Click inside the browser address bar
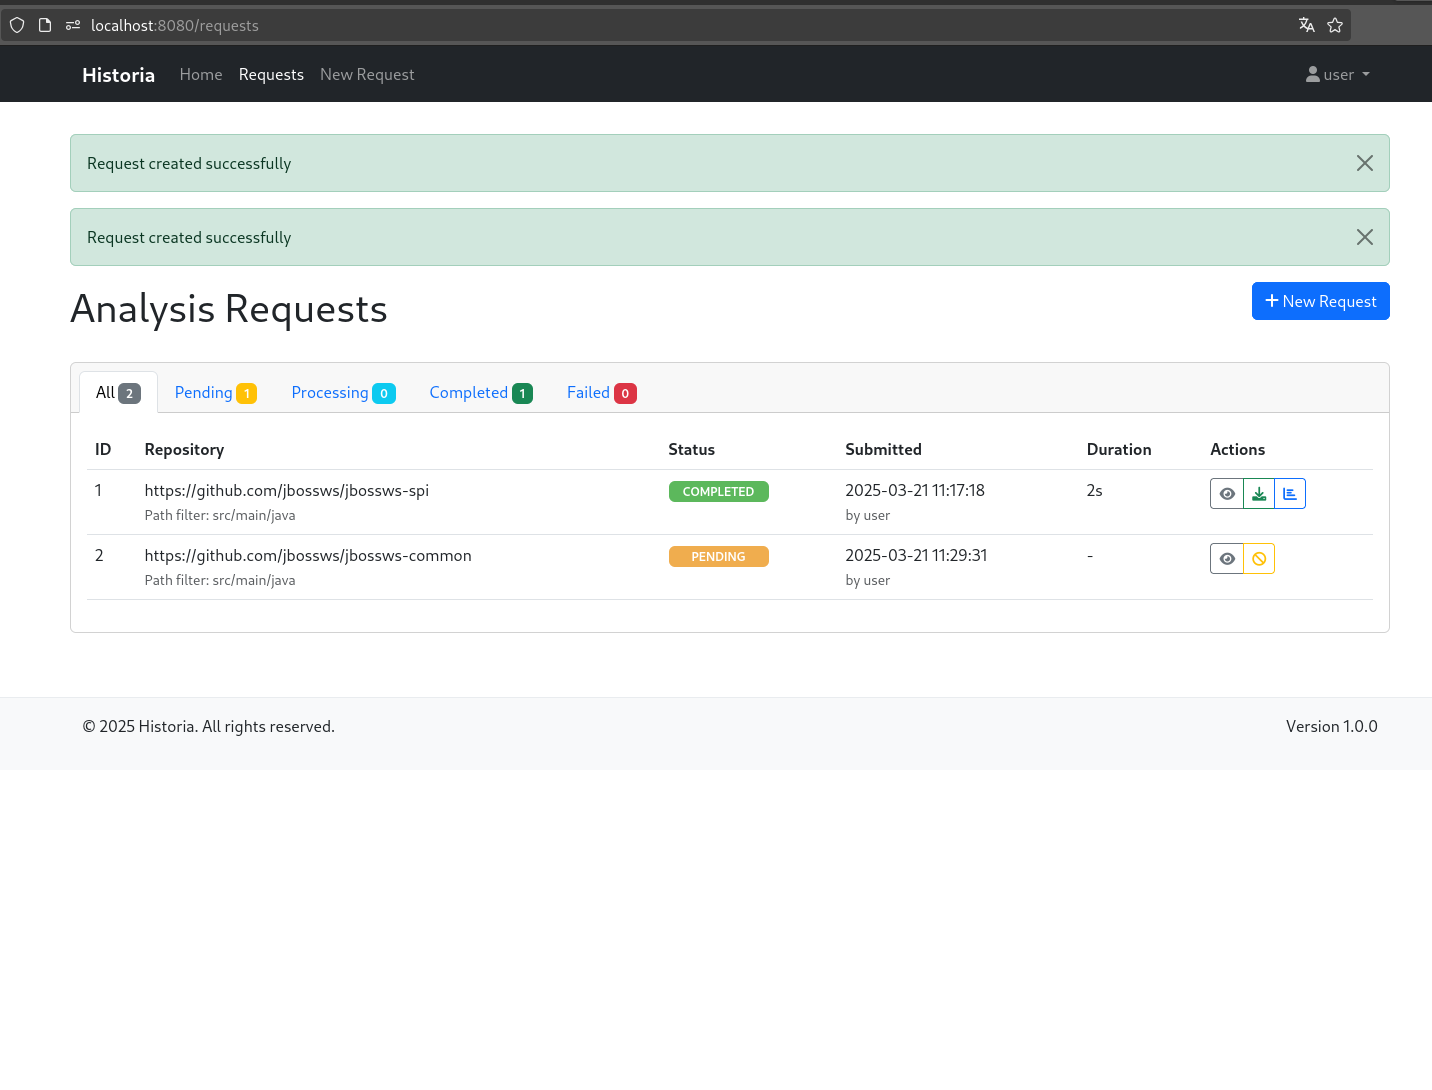This screenshot has height=1090, width=1432. pos(400,25)
